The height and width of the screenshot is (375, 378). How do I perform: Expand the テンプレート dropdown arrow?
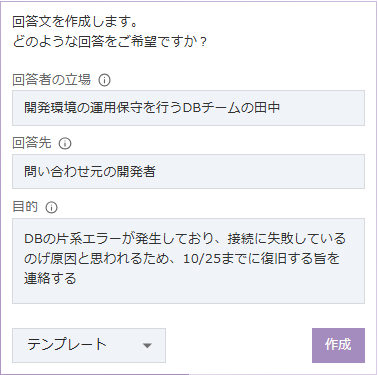[x=147, y=346]
